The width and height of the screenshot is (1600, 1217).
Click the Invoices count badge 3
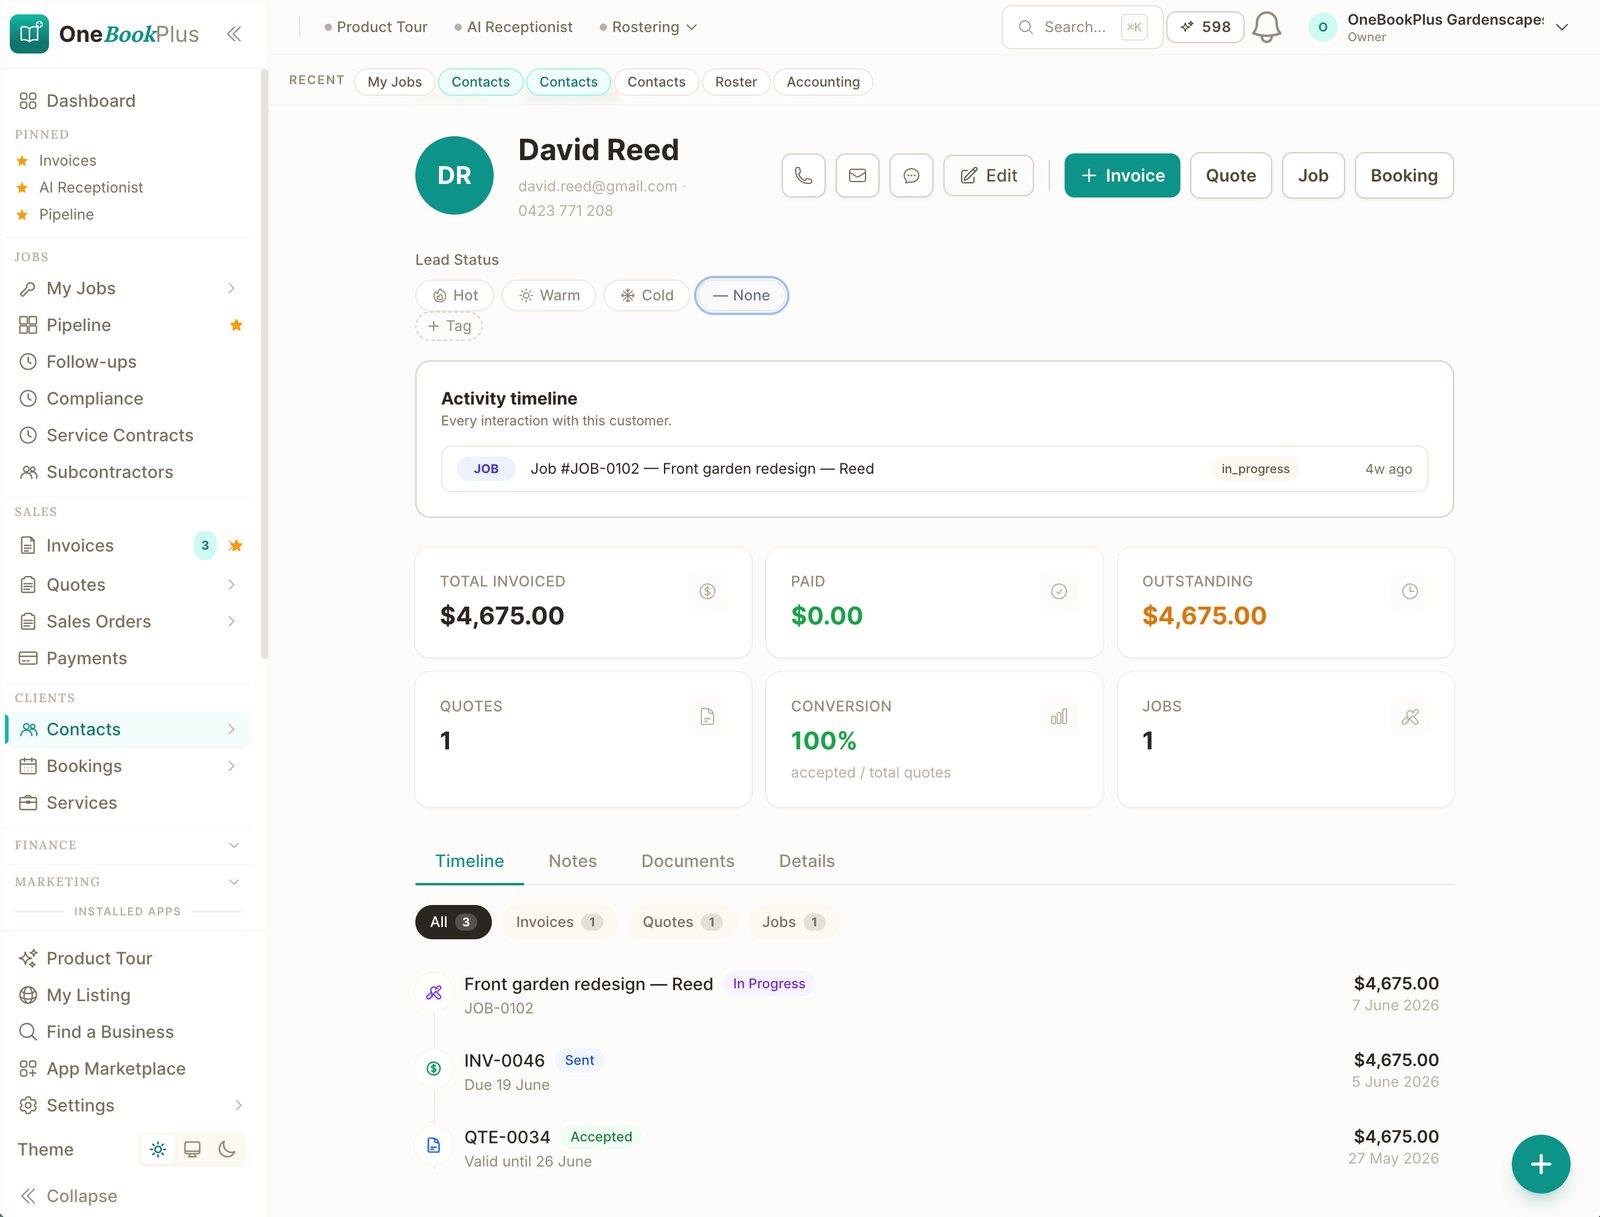pos(205,545)
